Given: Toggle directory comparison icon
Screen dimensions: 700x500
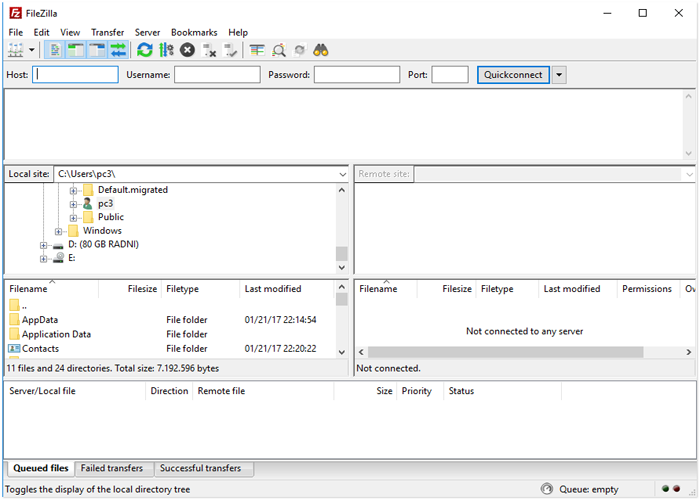Looking at the screenshot, I should [x=279, y=50].
